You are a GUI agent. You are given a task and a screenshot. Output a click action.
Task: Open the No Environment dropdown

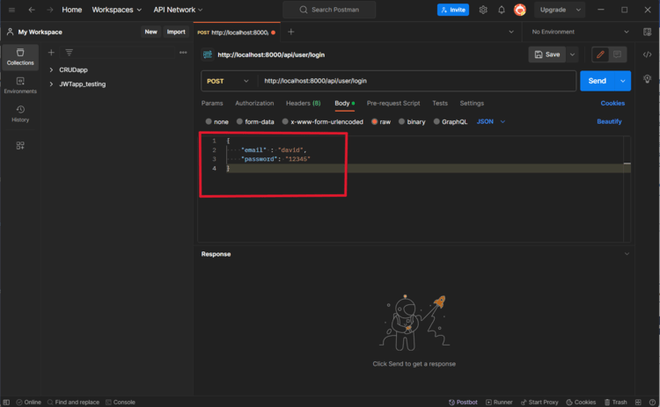pos(580,32)
